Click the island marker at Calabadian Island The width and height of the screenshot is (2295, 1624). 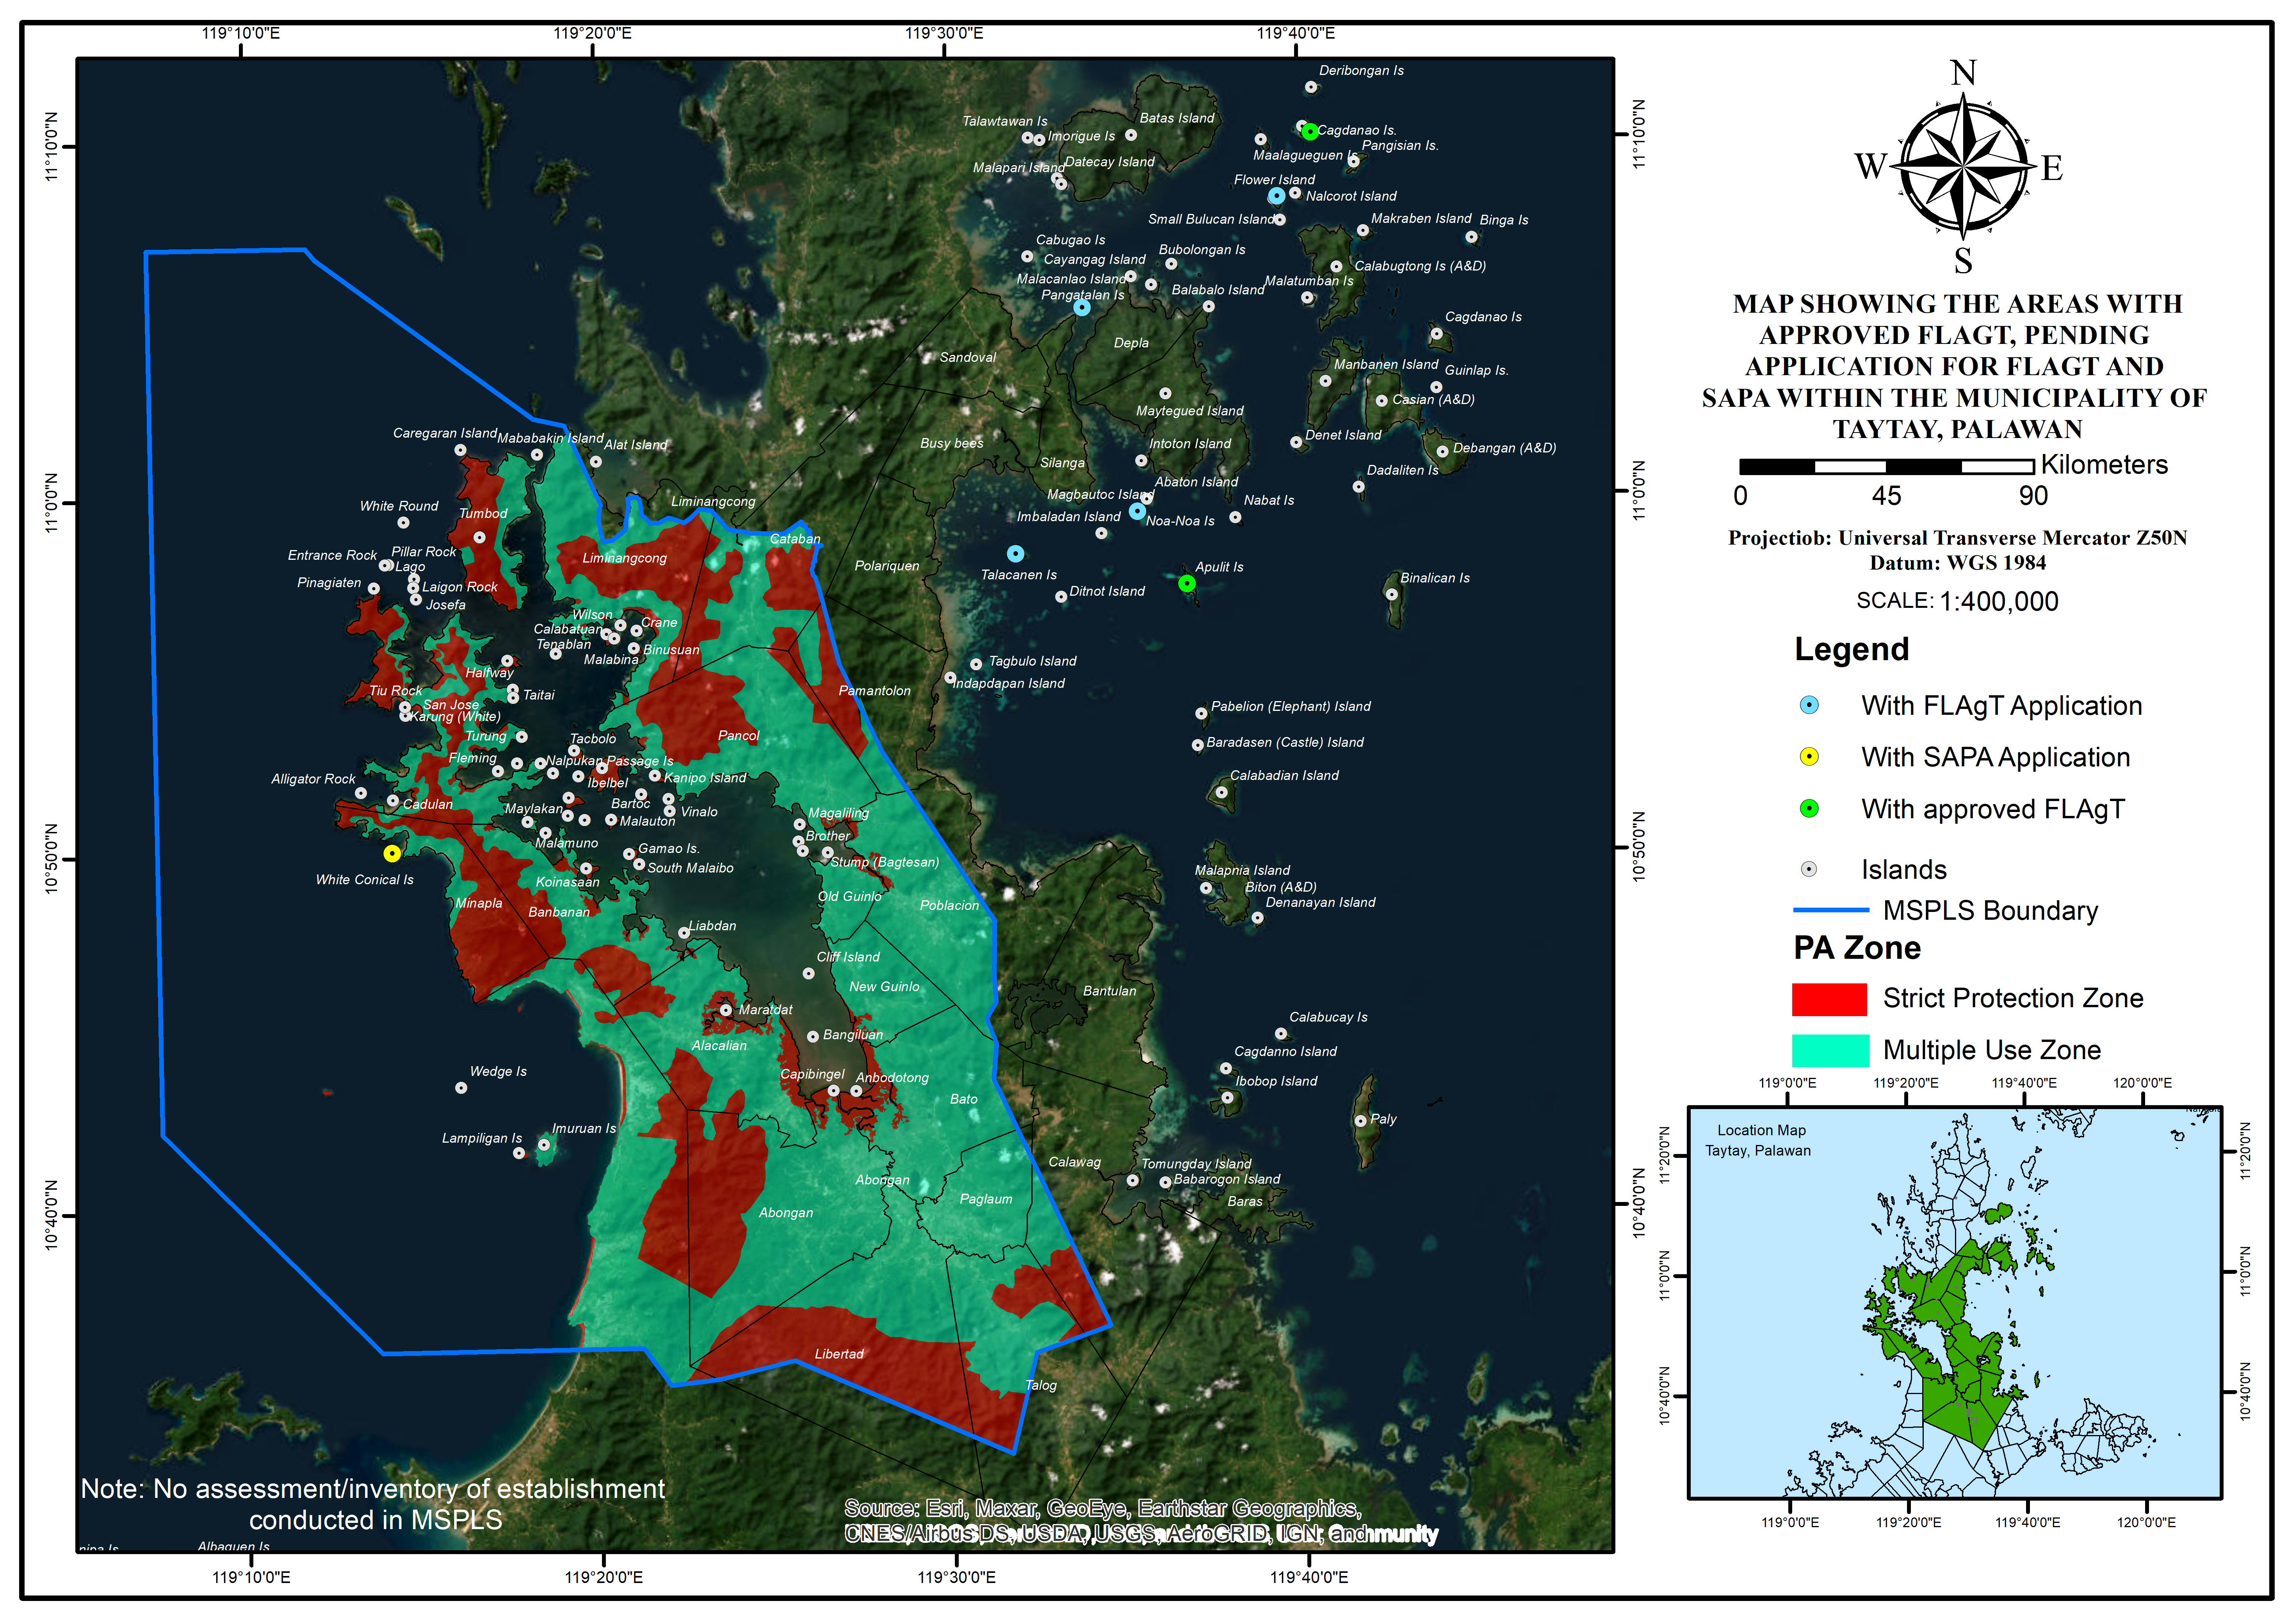coord(1221,793)
